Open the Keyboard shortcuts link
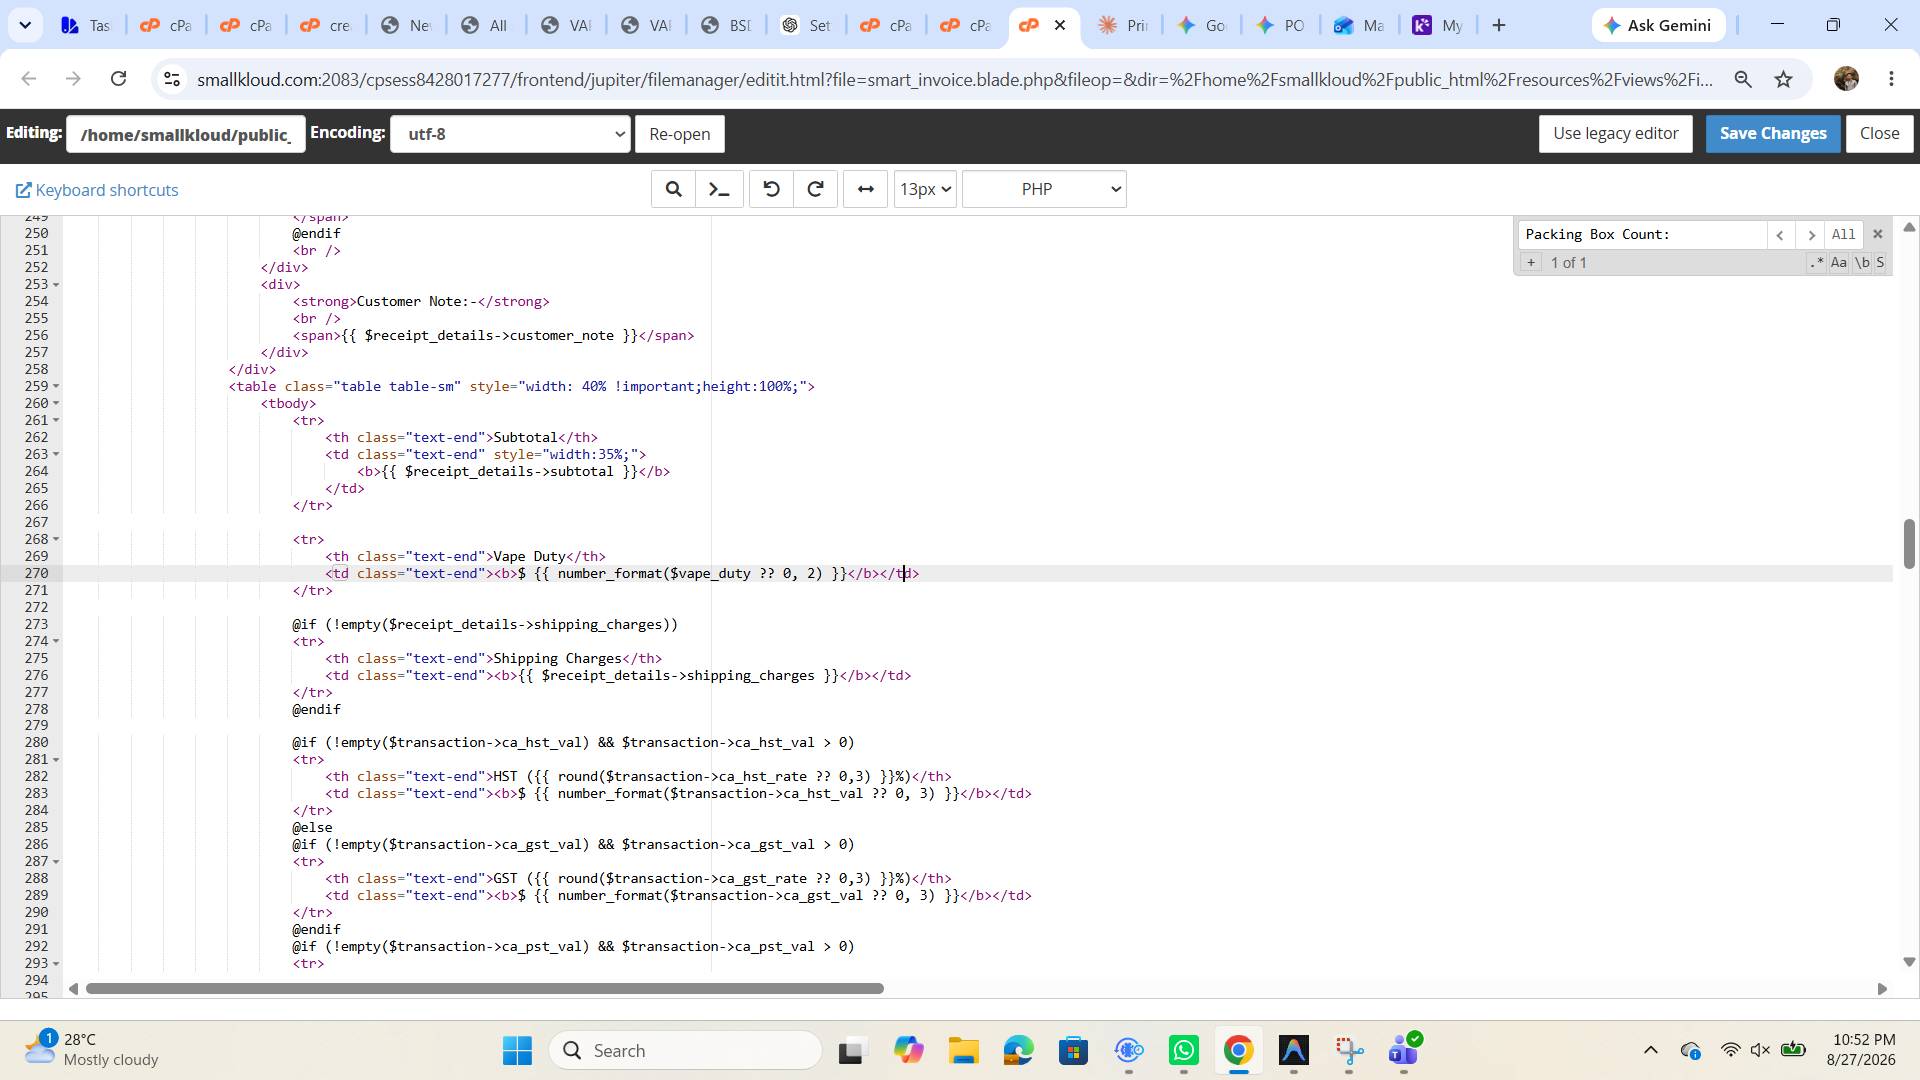This screenshot has width=1920, height=1080. (97, 190)
